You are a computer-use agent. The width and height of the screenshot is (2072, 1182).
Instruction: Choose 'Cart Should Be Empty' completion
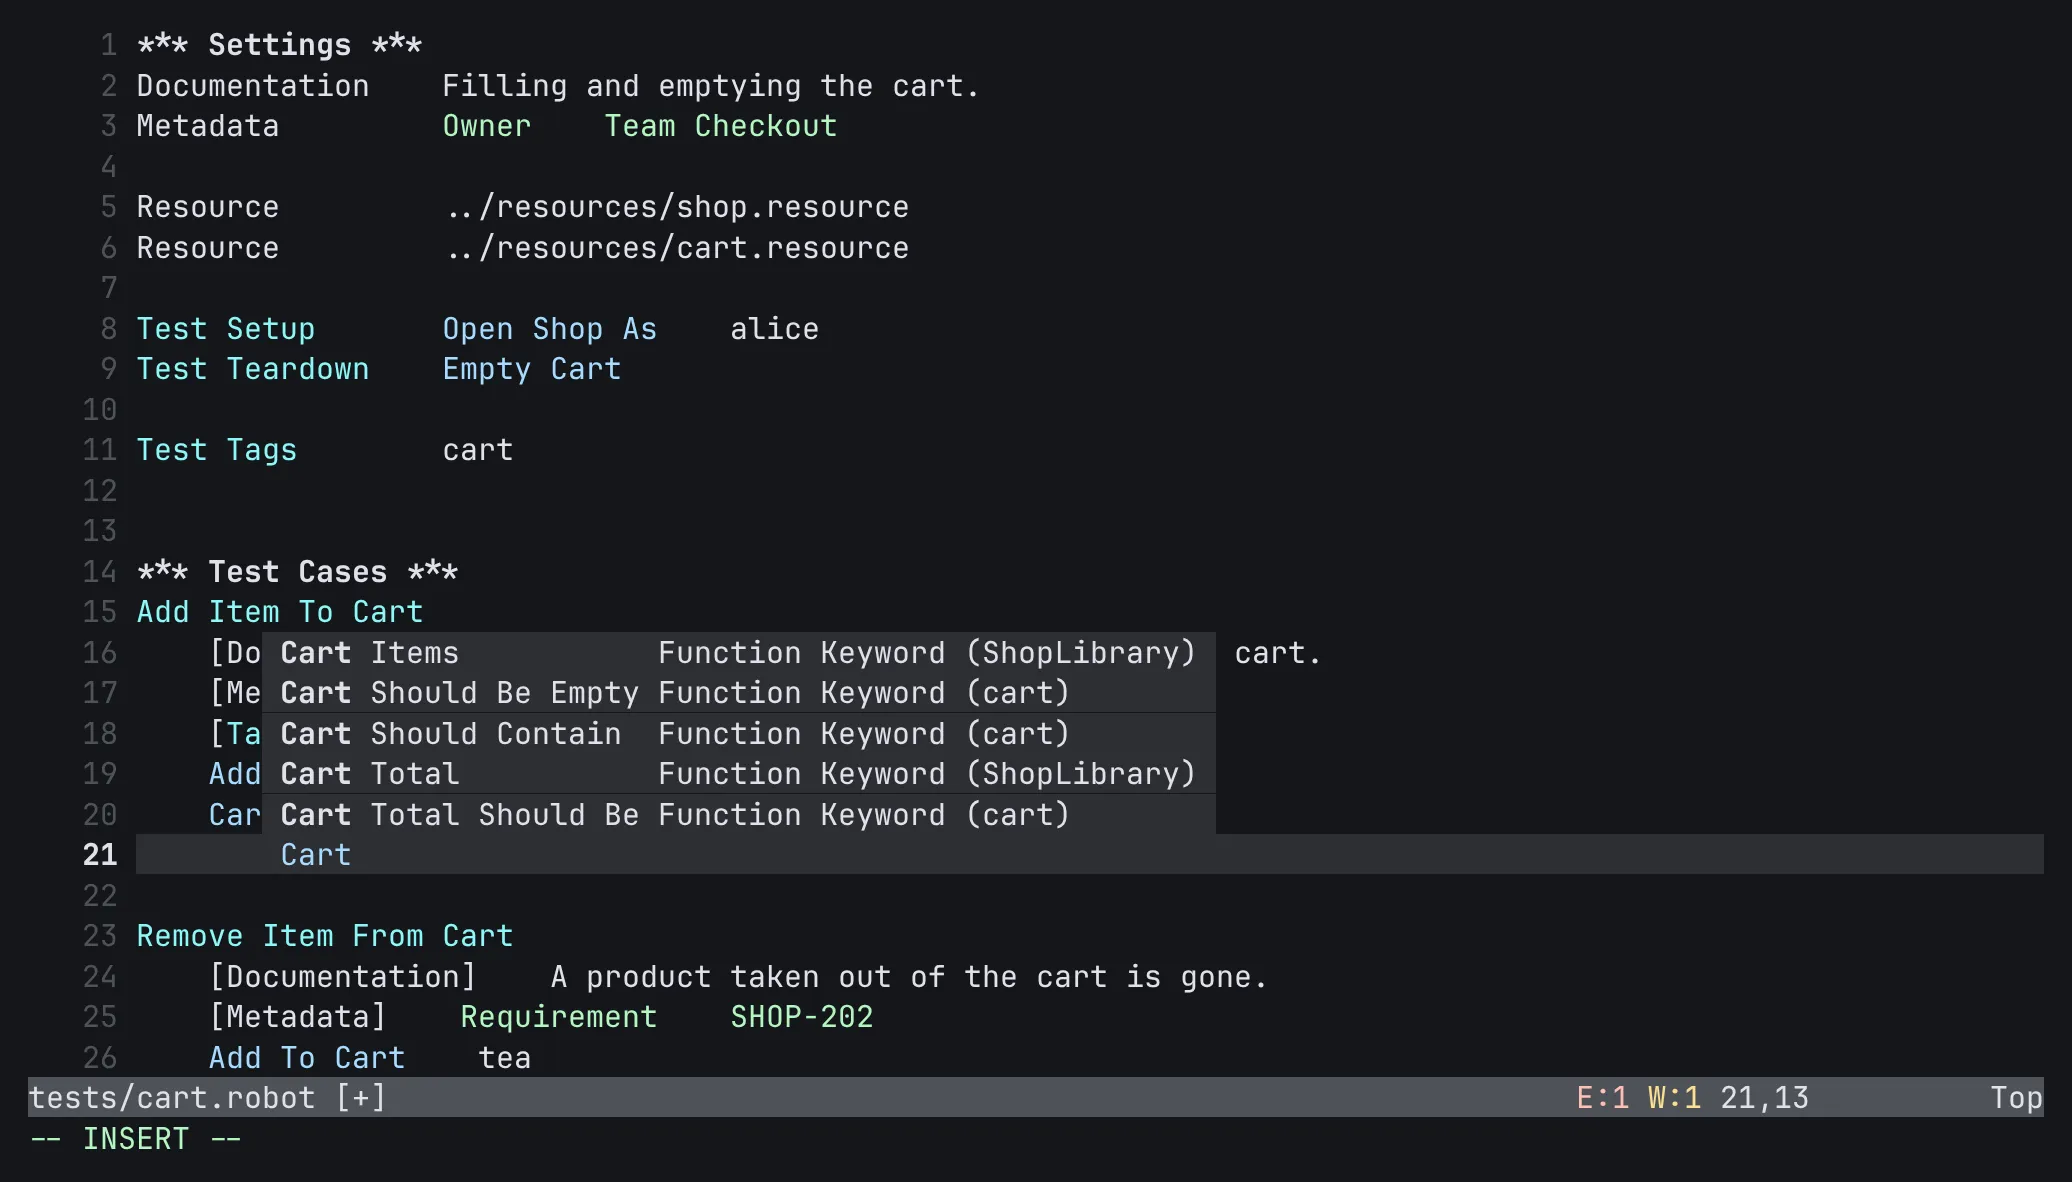(x=738, y=692)
